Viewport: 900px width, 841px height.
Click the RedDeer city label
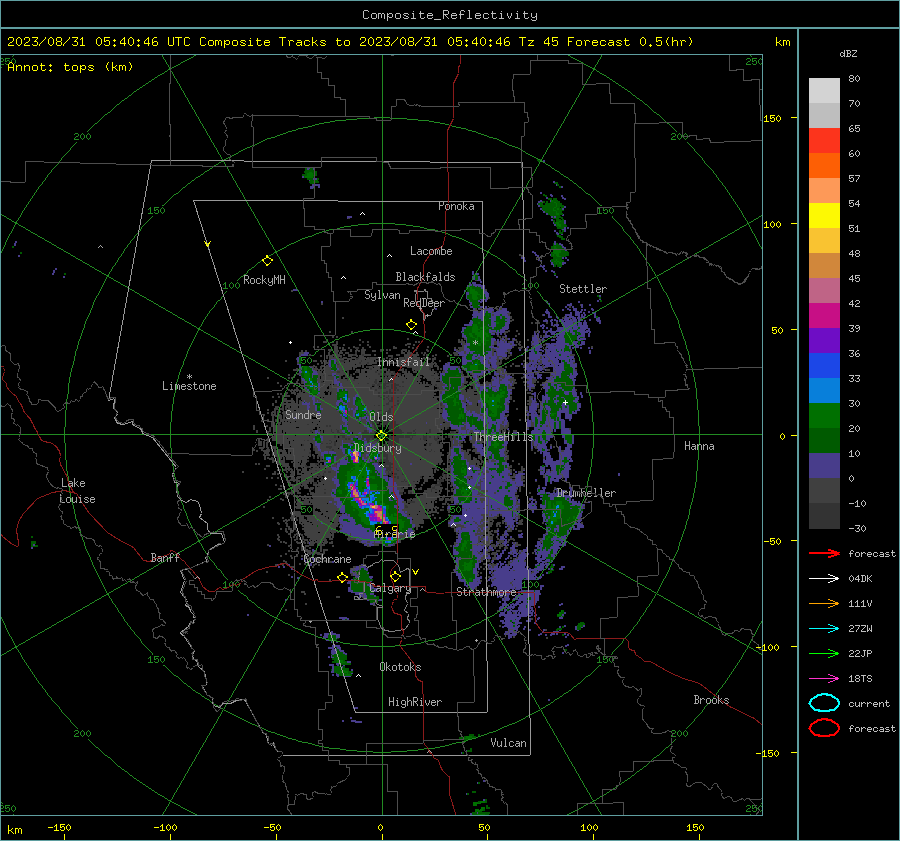(424, 303)
